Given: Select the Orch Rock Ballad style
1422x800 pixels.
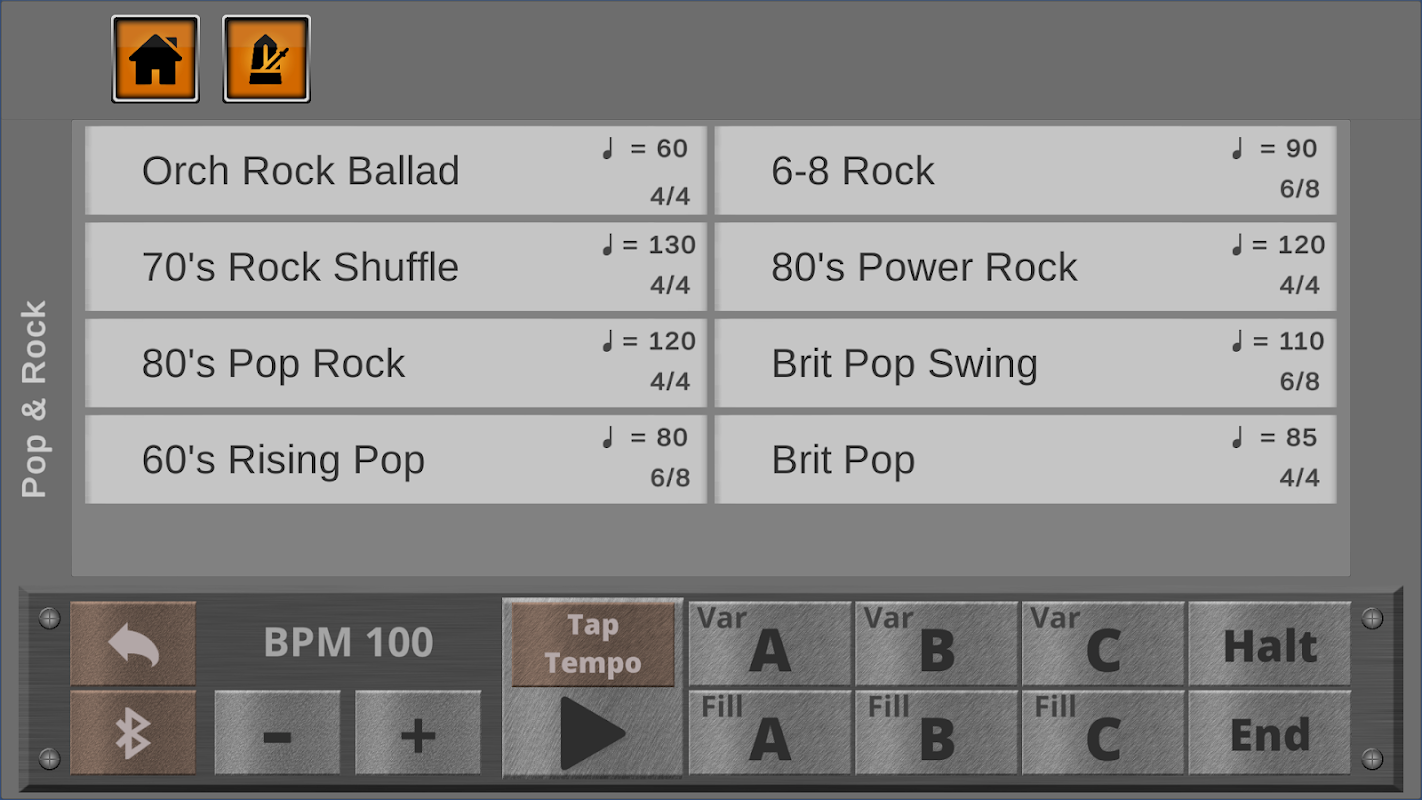Looking at the screenshot, I should 396,171.
